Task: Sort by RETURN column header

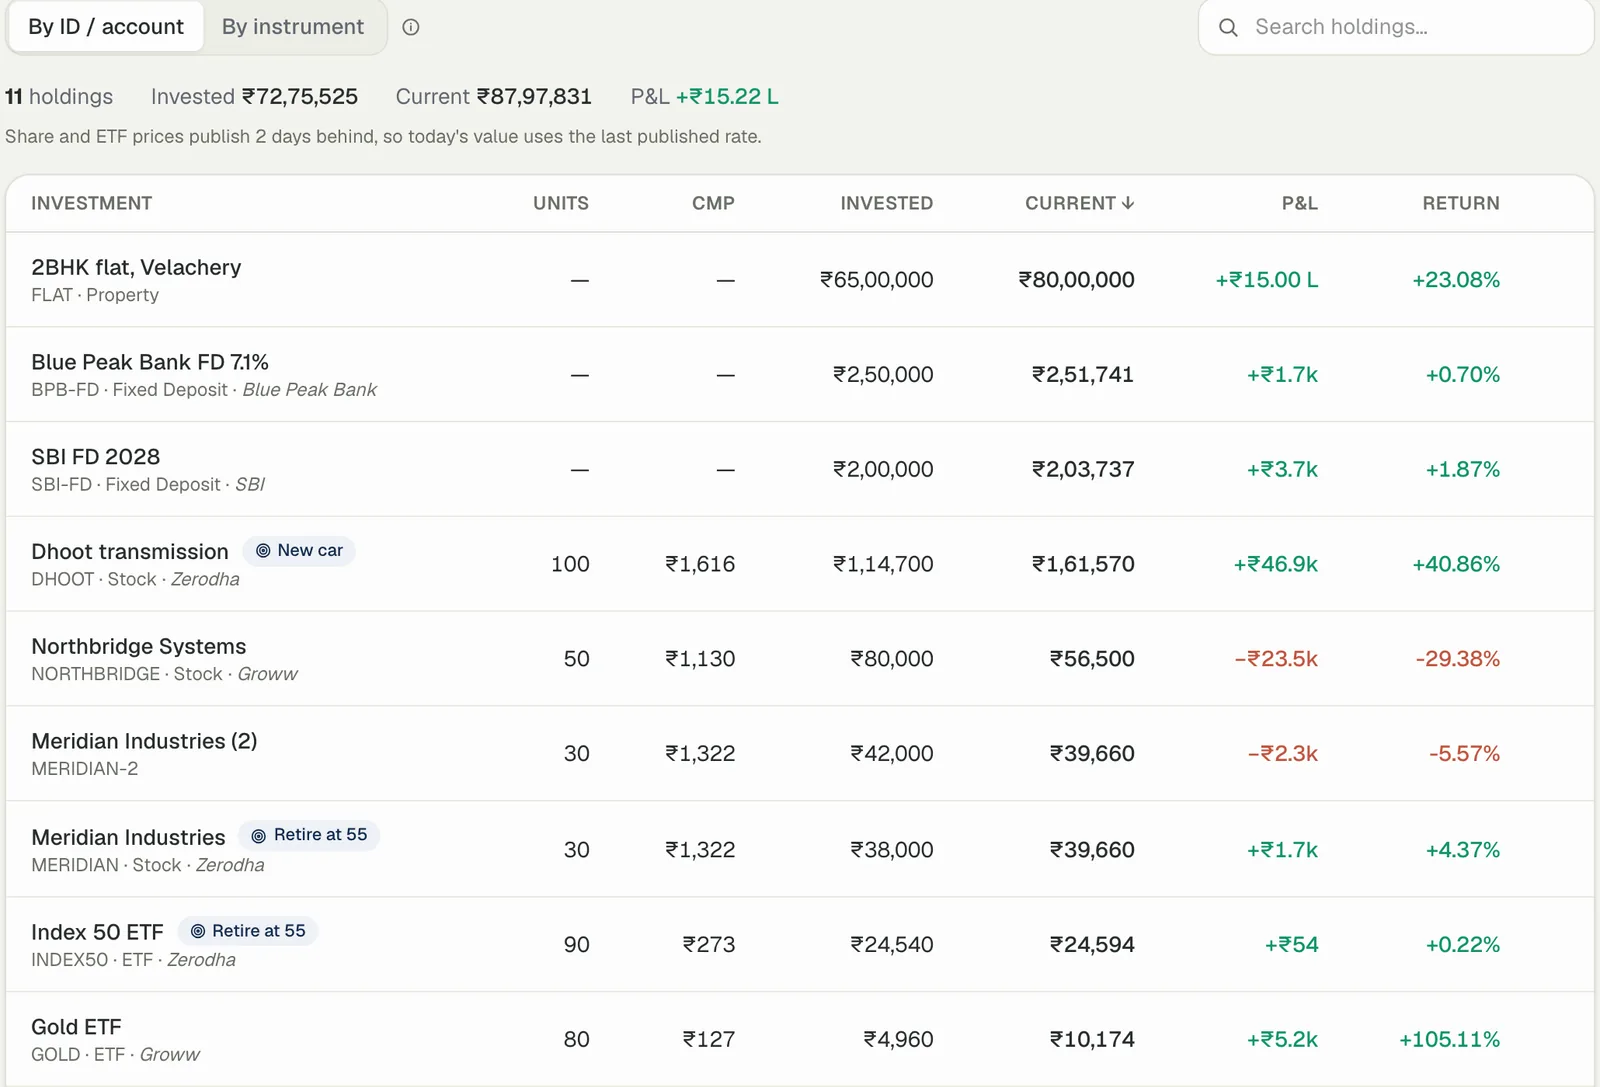Action: pos(1461,203)
